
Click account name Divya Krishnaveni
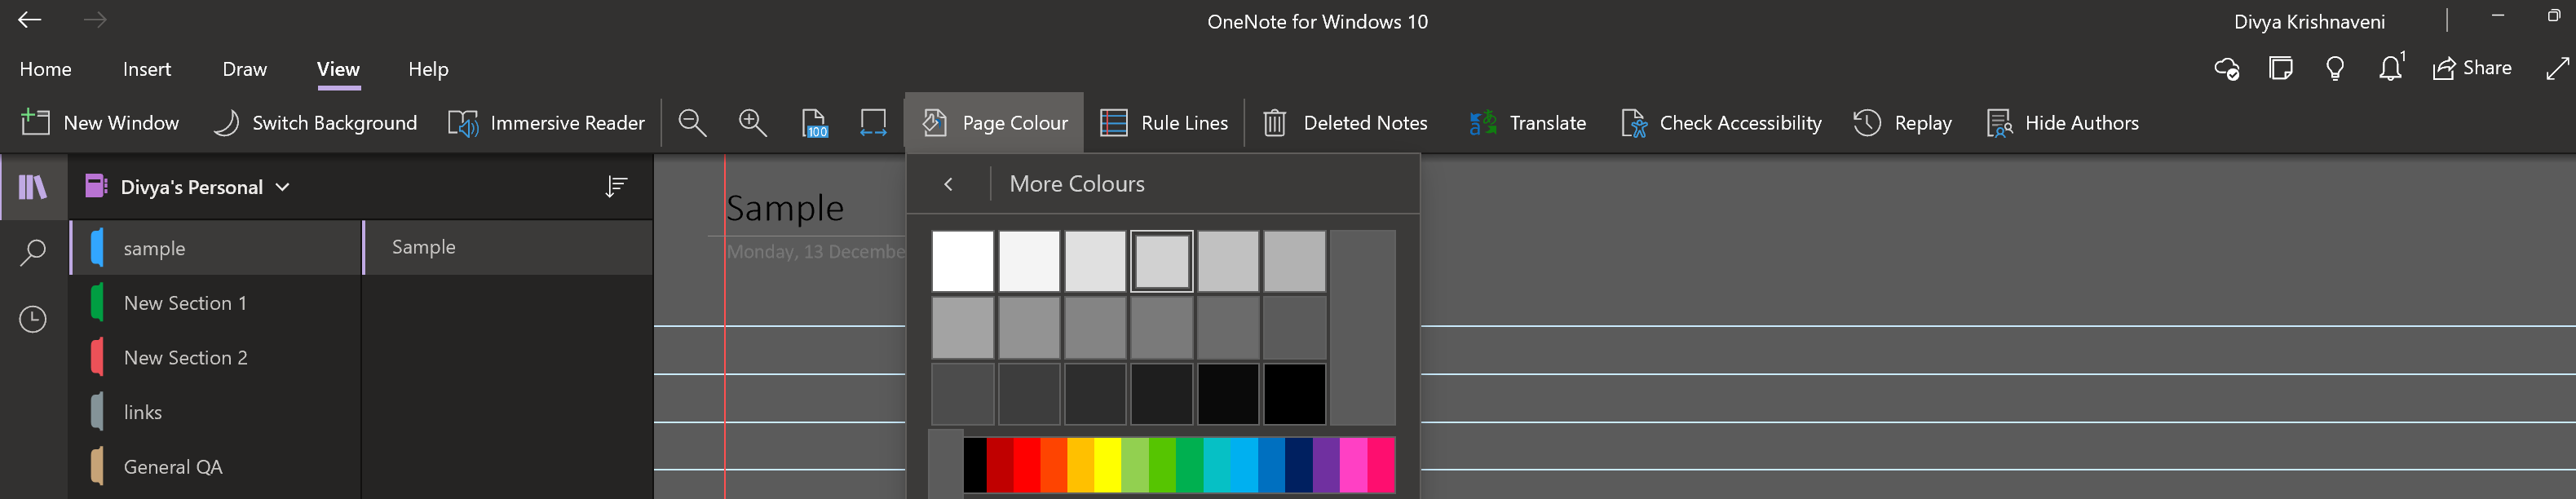click(2309, 21)
